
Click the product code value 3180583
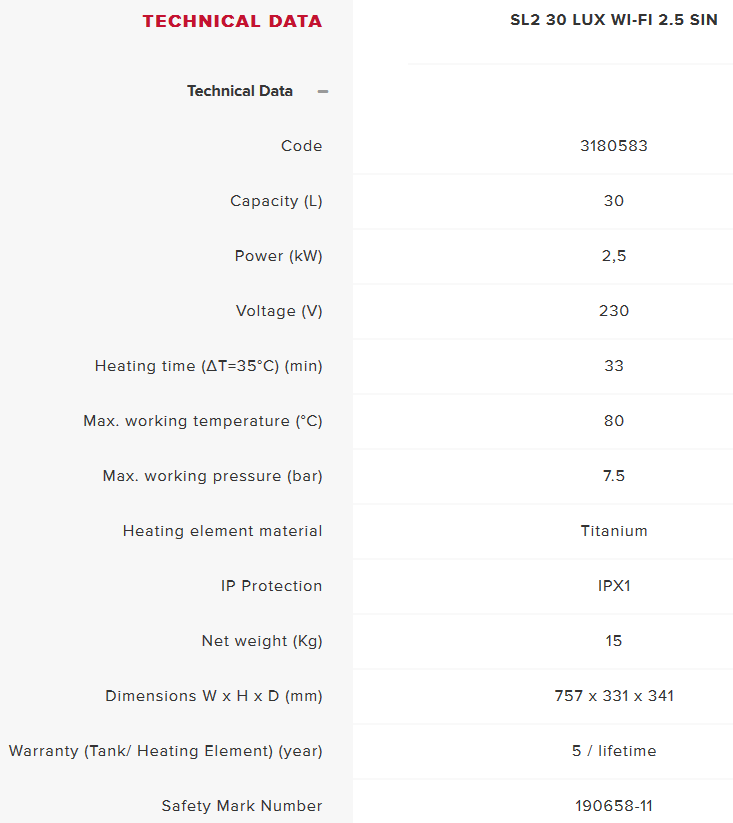pos(614,146)
